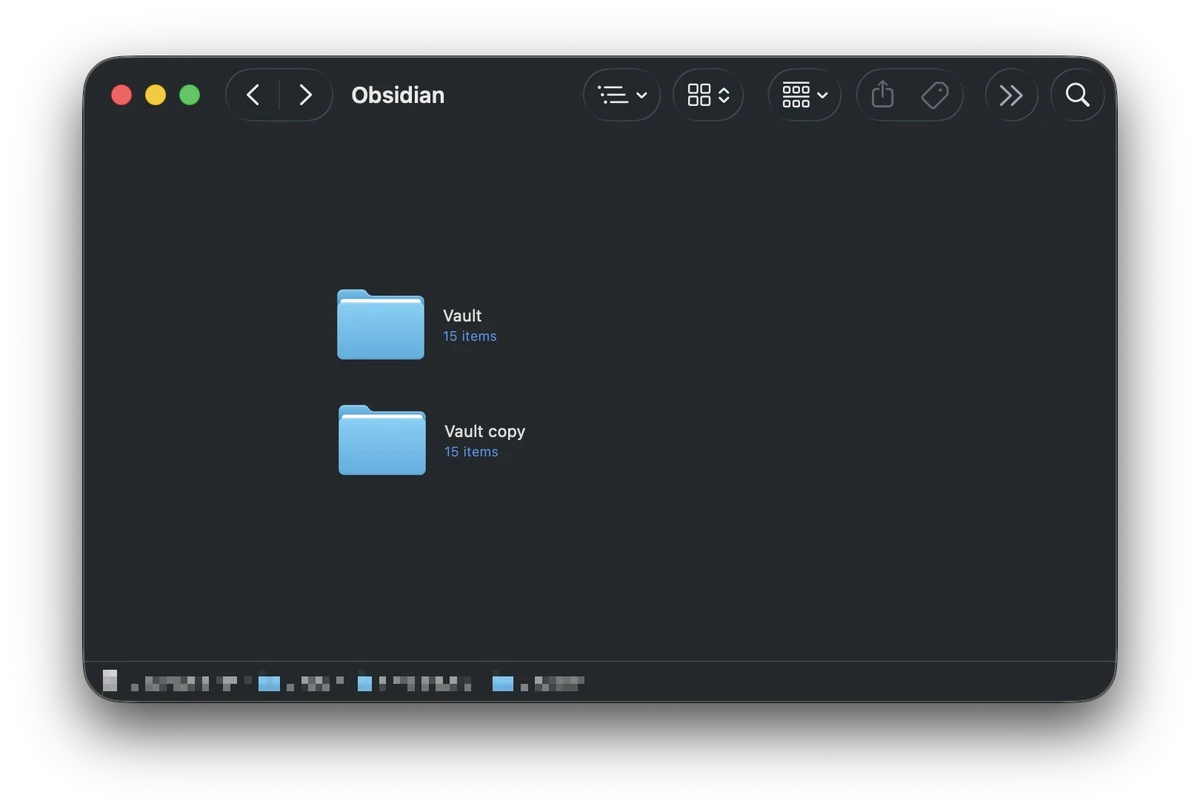Click "15 items" under Vault copy
The width and height of the screenshot is (1200, 812).
click(x=471, y=452)
